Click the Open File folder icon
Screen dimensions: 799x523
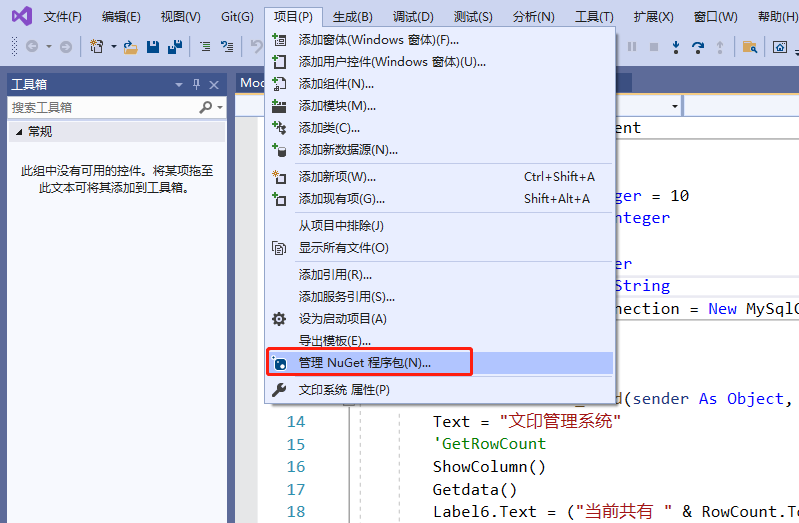coord(130,47)
